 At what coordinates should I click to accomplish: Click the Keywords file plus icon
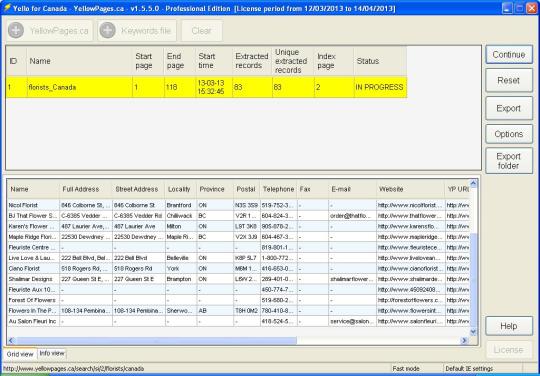click(107, 30)
